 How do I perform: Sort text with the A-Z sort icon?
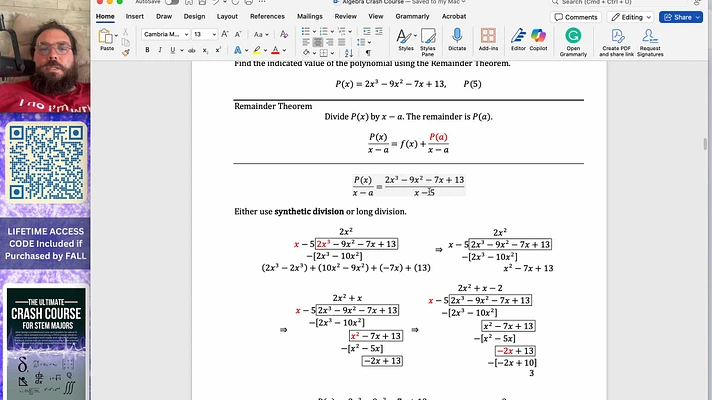click(349, 53)
